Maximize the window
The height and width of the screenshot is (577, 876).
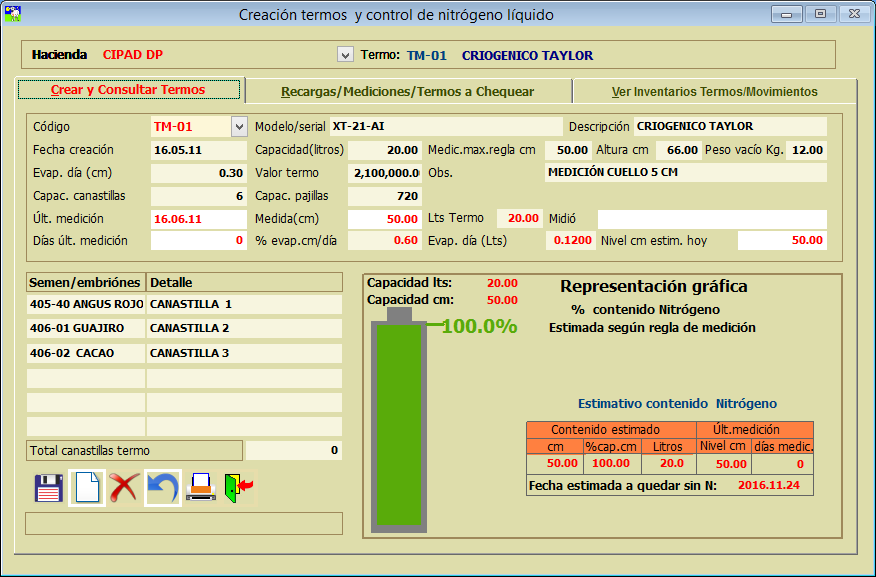pos(820,14)
